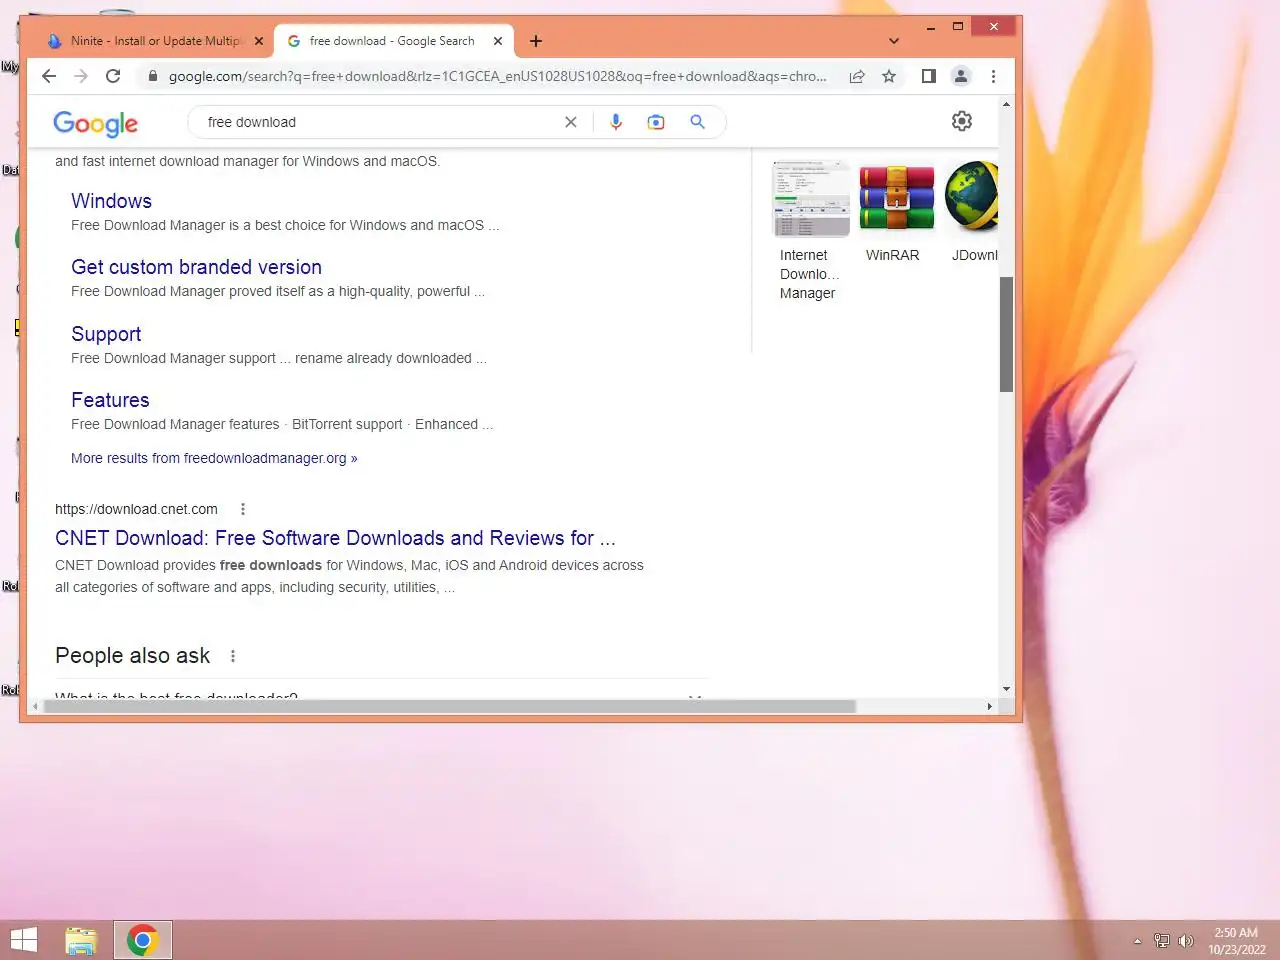Open Google search settings gear

962,121
